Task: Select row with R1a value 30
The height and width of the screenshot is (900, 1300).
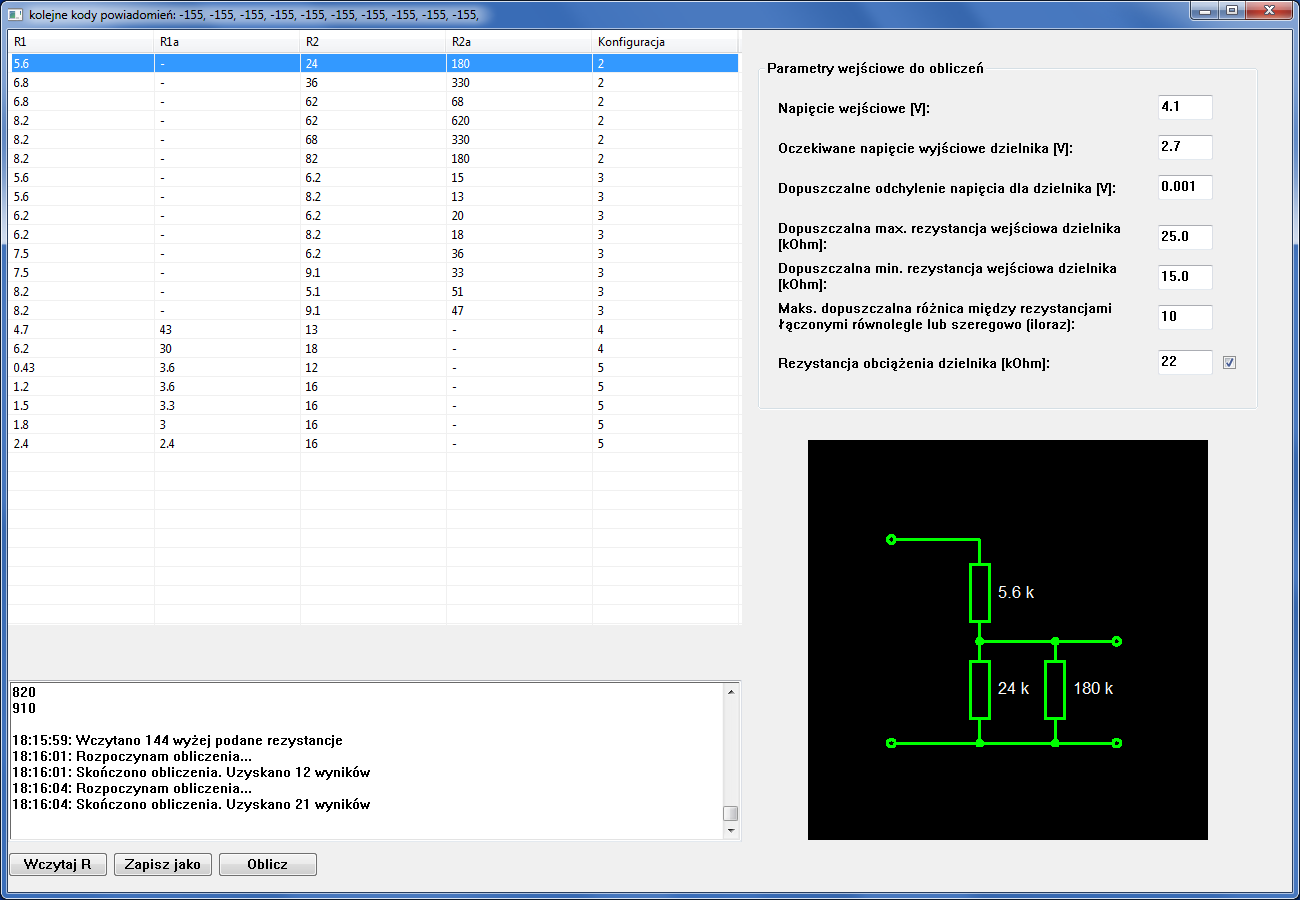Action: click(x=373, y=348)
